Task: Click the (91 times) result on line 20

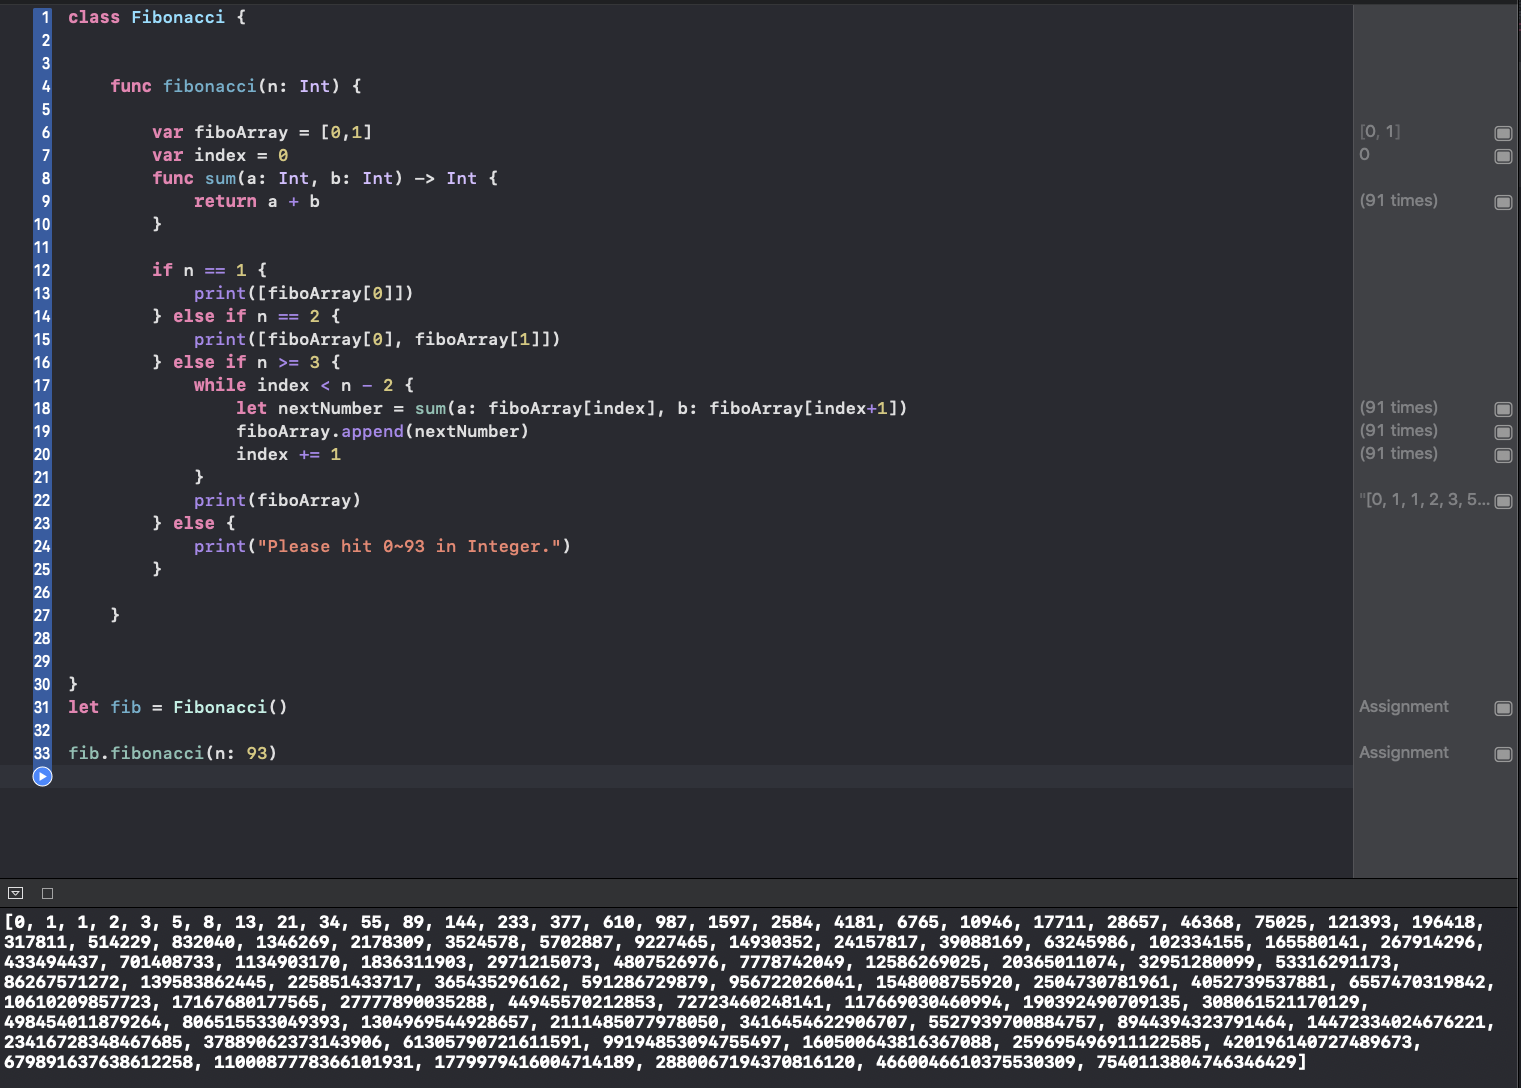Action: coord(1398,453)
